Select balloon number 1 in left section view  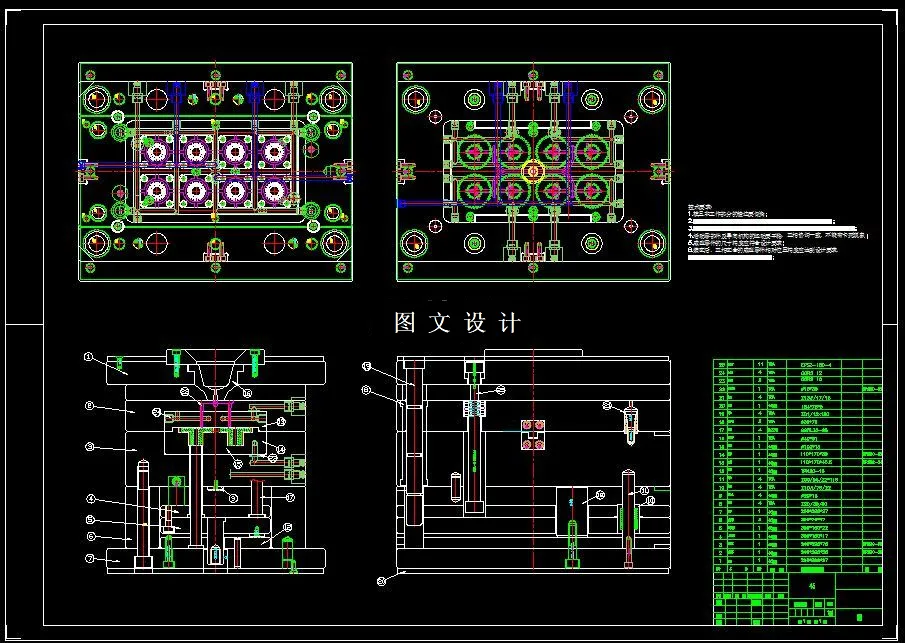[x=88, y=357]
